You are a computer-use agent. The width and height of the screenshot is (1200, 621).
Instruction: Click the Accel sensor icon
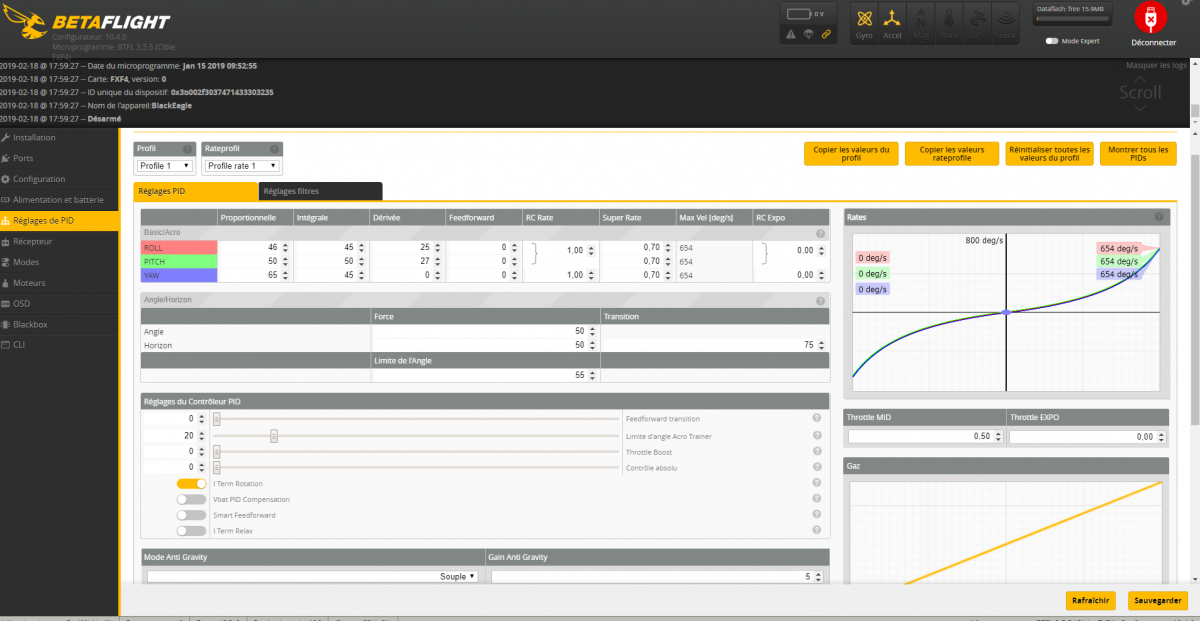892,22
